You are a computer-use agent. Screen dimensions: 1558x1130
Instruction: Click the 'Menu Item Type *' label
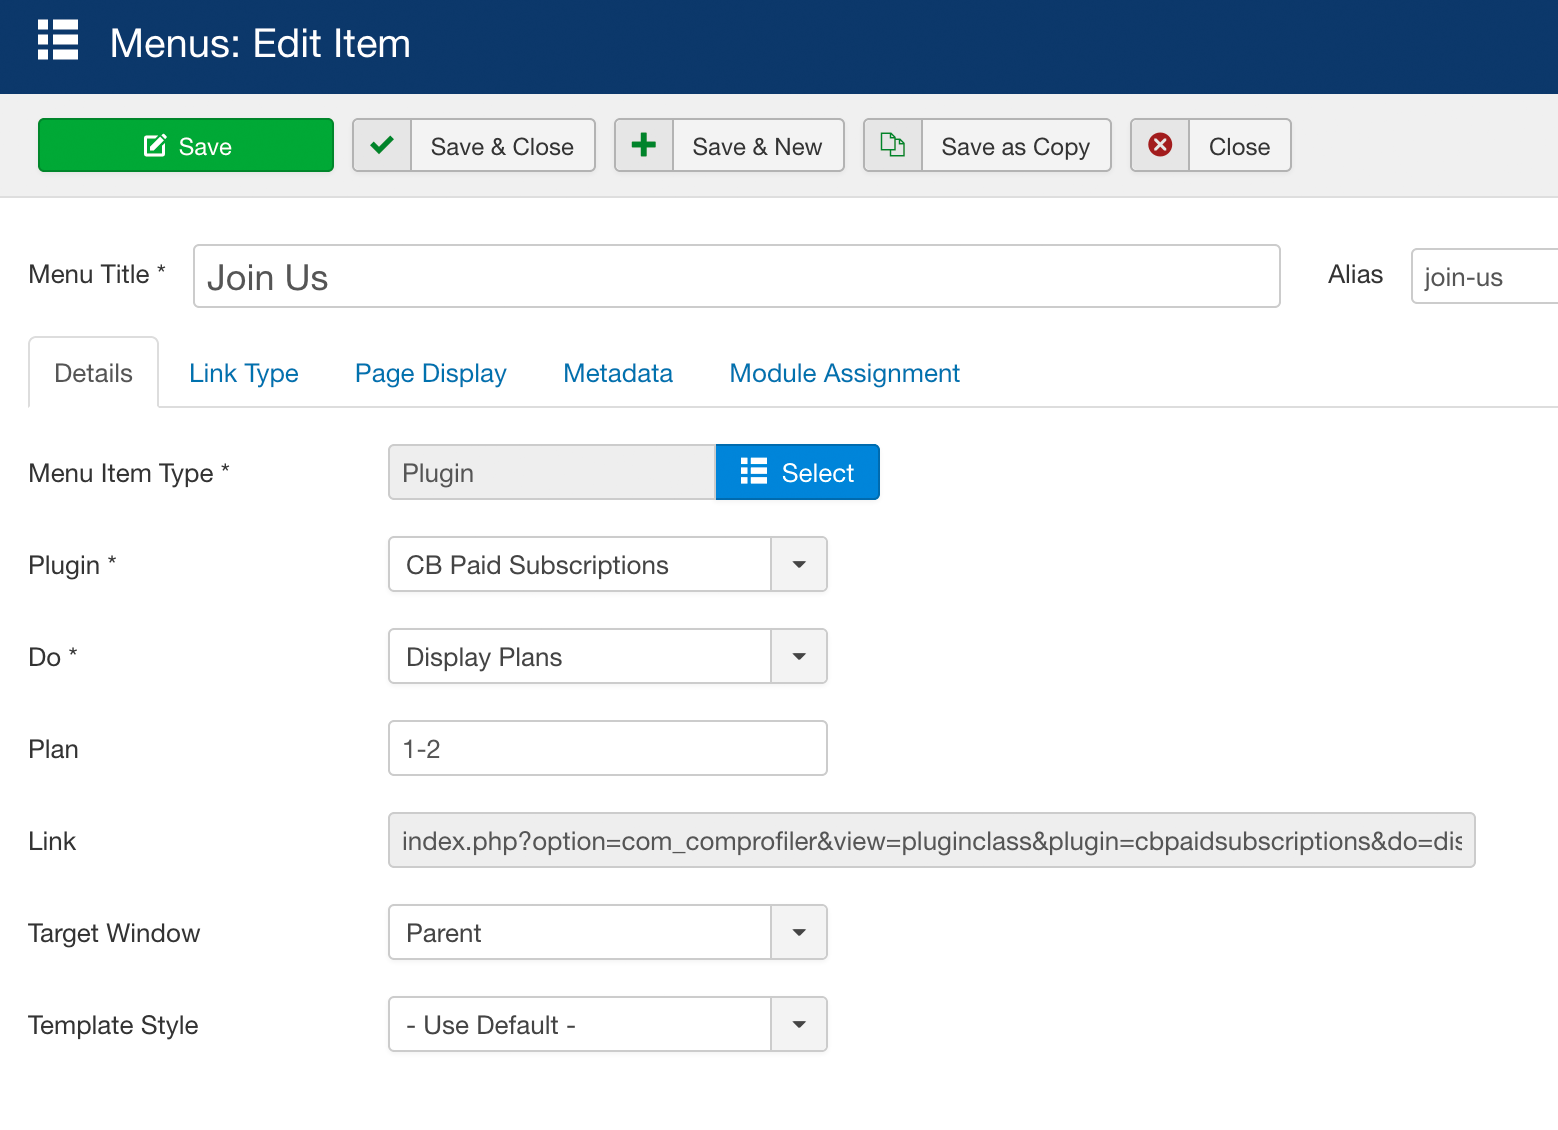pyautogui.click(x=129, y=473)
